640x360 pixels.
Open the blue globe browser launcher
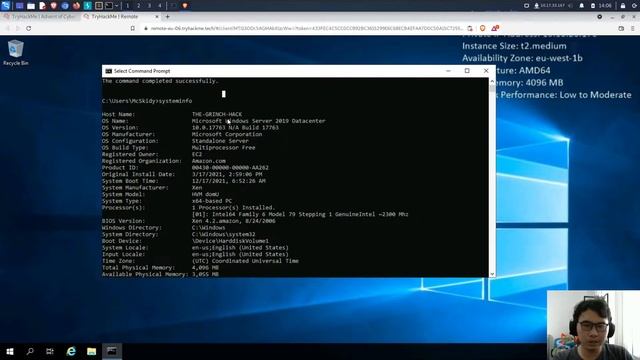(x=65, y=6)
